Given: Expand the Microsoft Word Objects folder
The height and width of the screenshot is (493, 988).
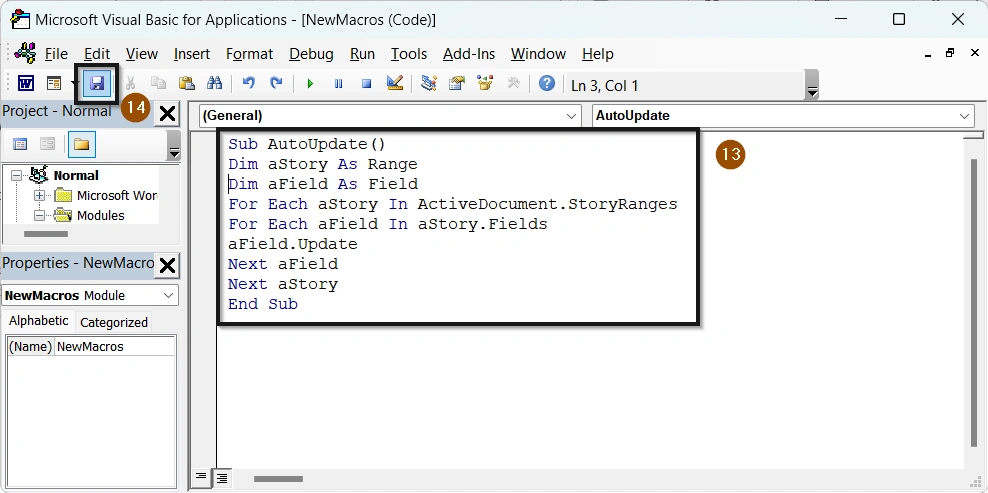Looking at the screenshot, I should (40, 195).
